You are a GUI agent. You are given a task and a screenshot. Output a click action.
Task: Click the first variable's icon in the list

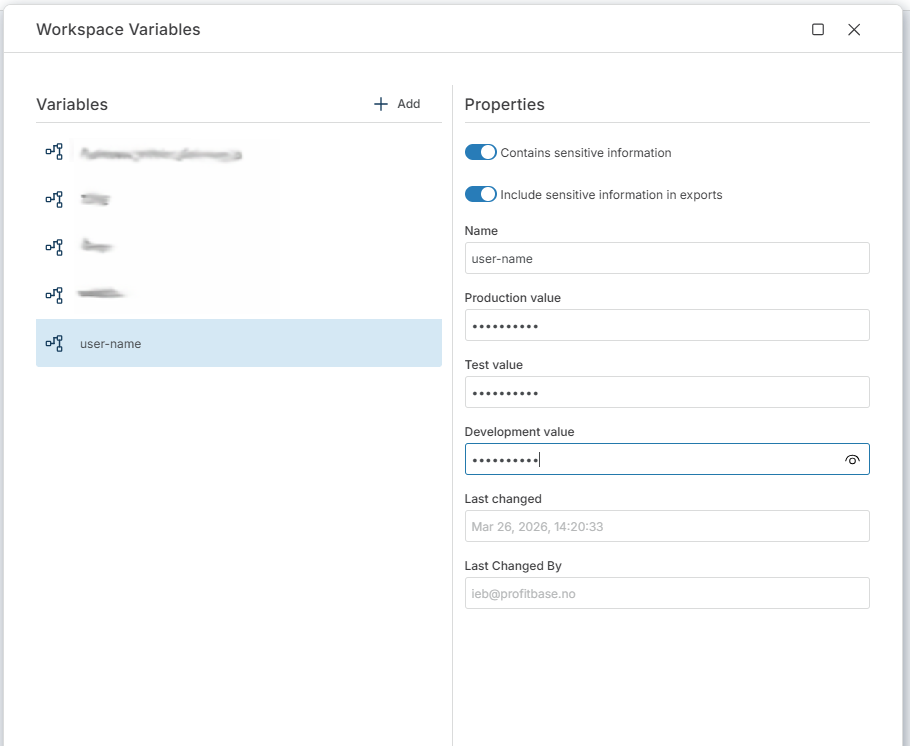[x=54, y=152]
